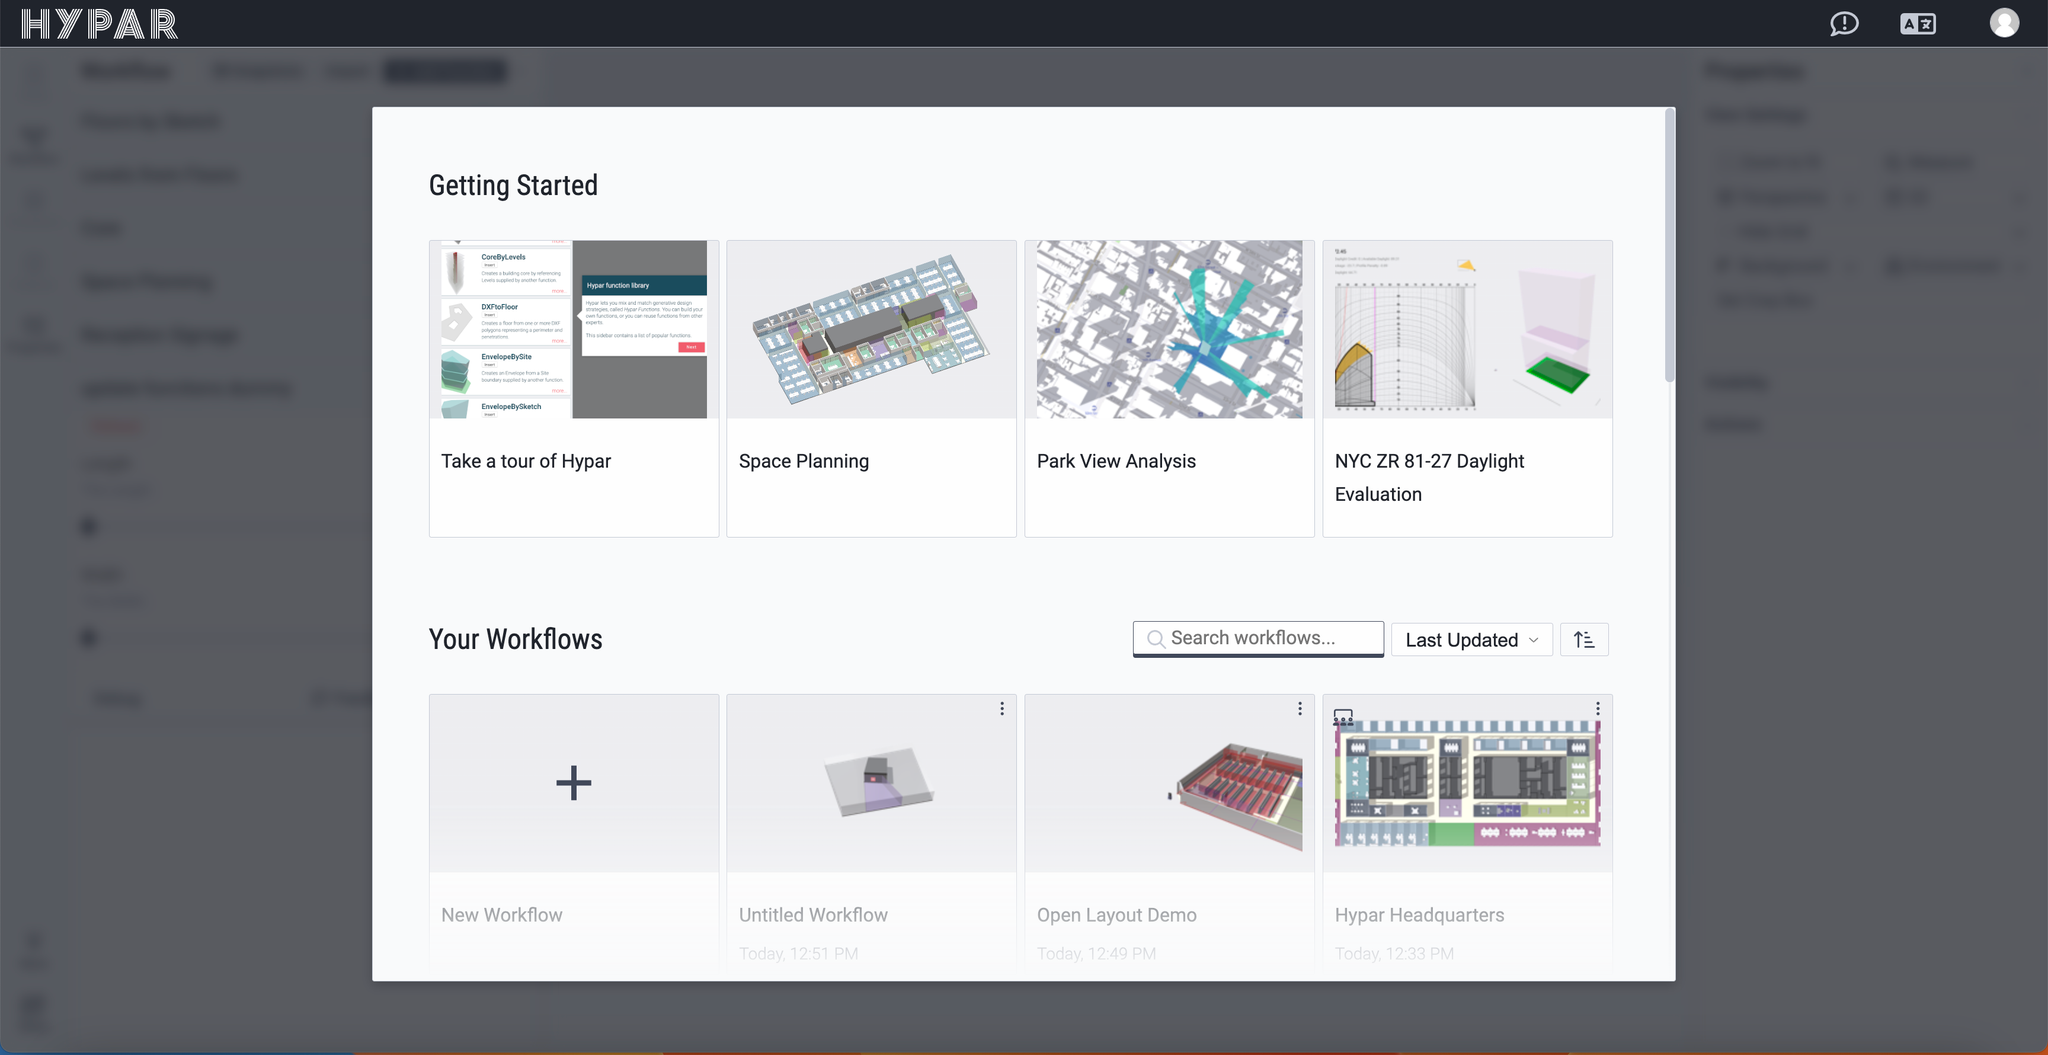2048x1055 pixels.
Task: Open Untitled Workflow three-dot options menu
Action: click(1002, 709)
